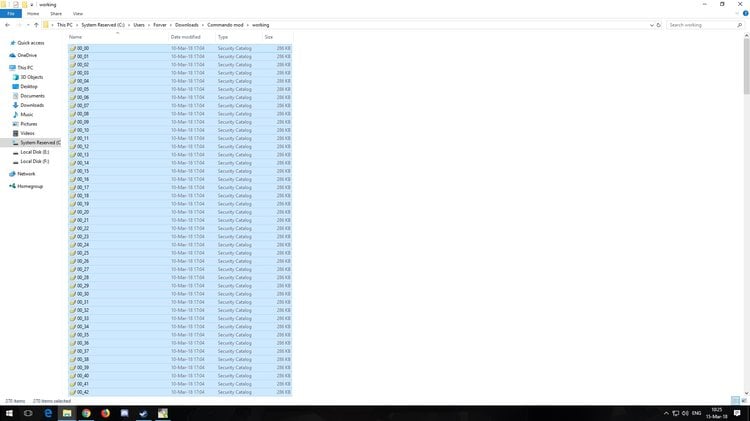This screenshot has height=421, width=750.
Task: Open Desktop in navigation pane
Action: (x=29, y=87)
